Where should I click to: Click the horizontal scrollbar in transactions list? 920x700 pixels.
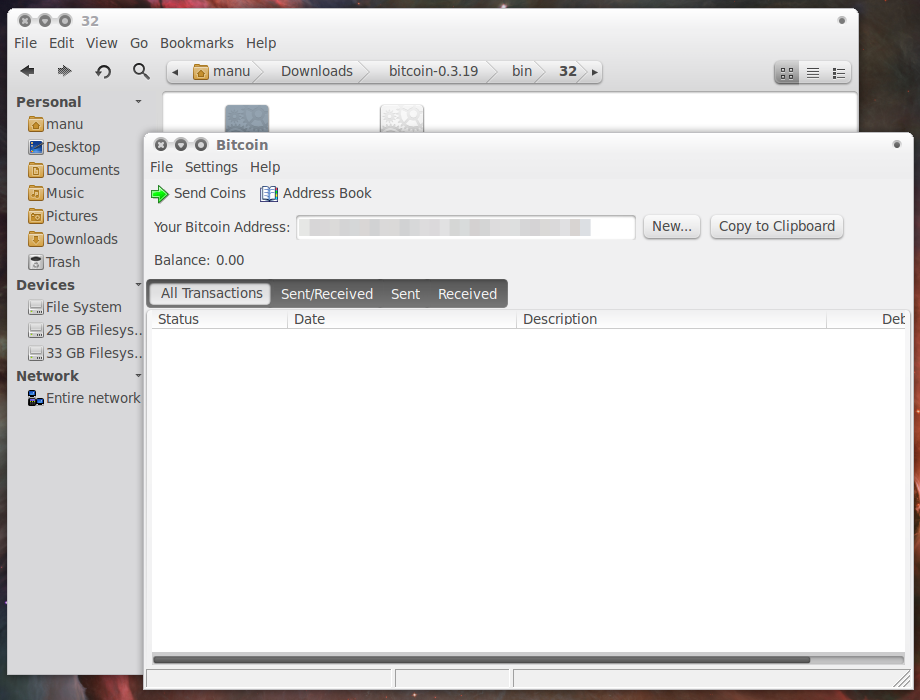pos(481,660)
